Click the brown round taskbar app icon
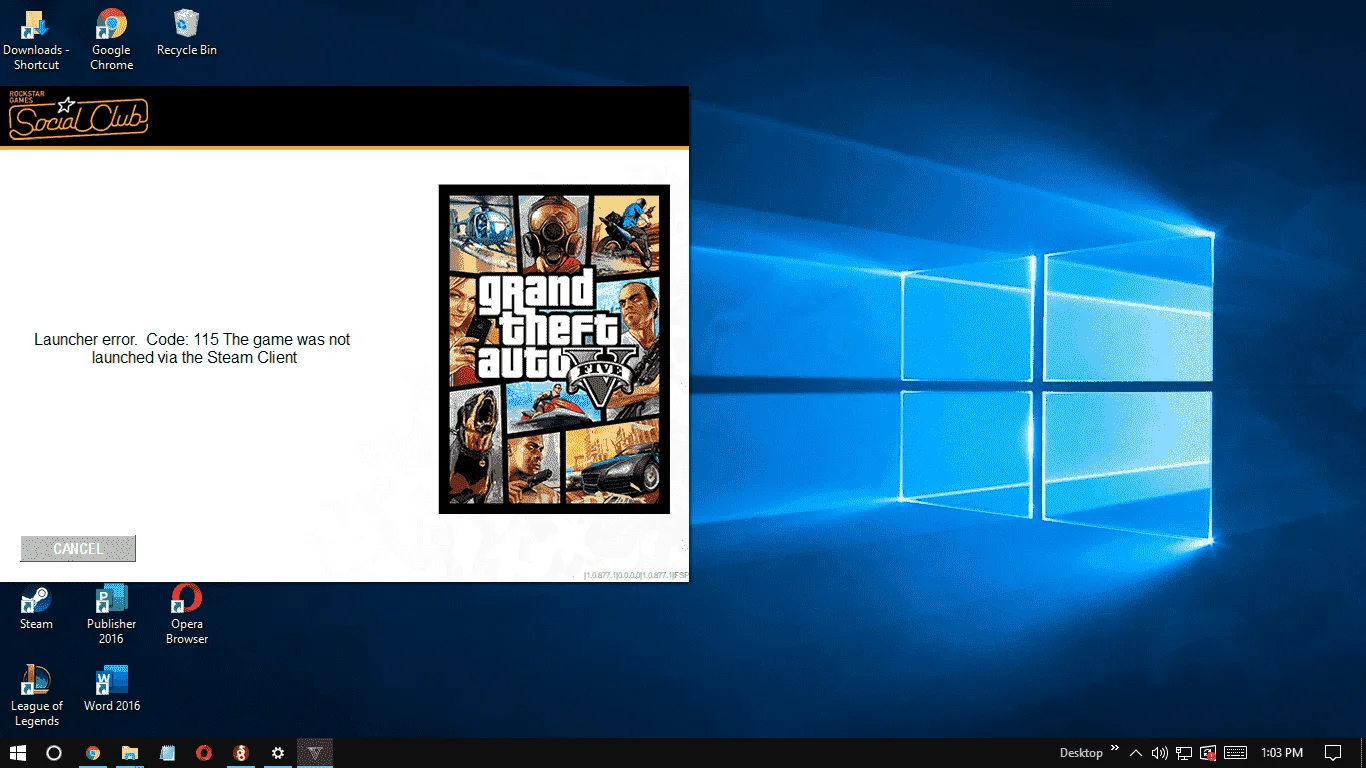This screenshot has height=768, width=1366. click(241, 753)
